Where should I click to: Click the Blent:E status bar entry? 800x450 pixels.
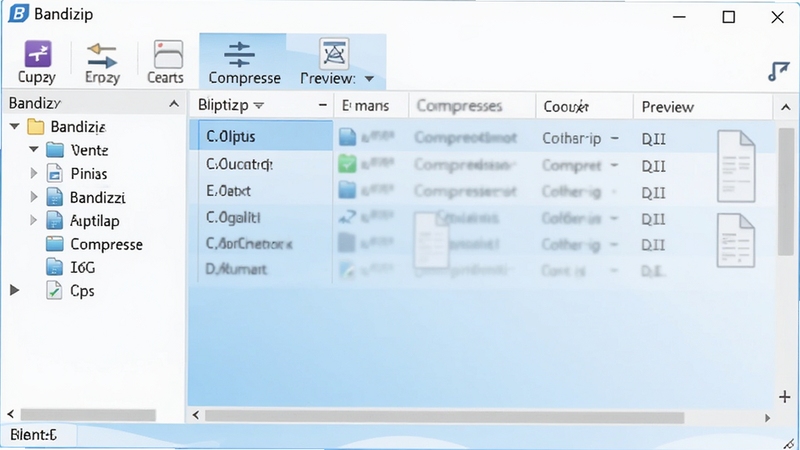coord(34,435)
